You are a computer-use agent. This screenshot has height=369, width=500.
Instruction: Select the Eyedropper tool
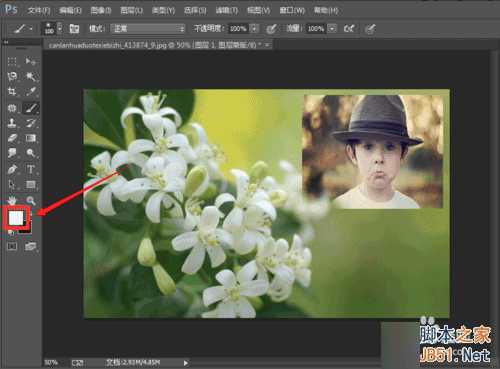(x=31, y=92)
